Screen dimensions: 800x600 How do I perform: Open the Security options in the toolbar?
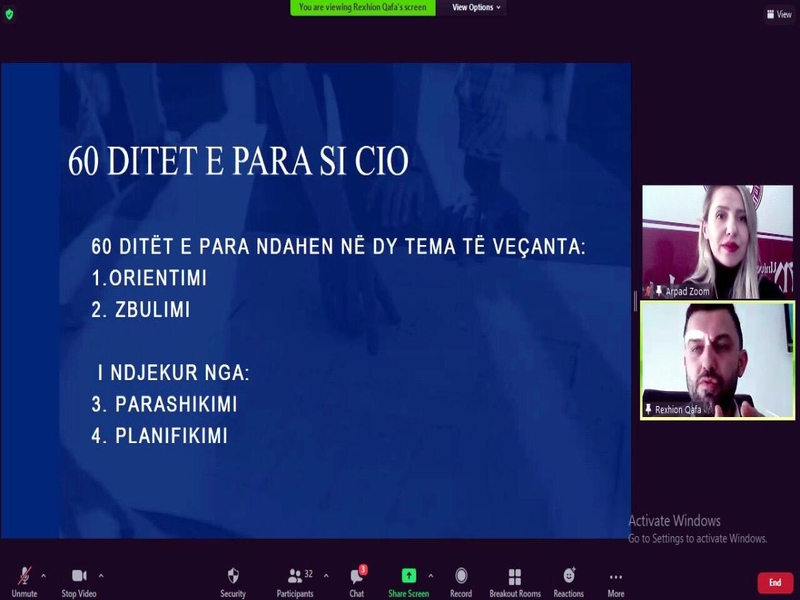(x=232, y=577)
